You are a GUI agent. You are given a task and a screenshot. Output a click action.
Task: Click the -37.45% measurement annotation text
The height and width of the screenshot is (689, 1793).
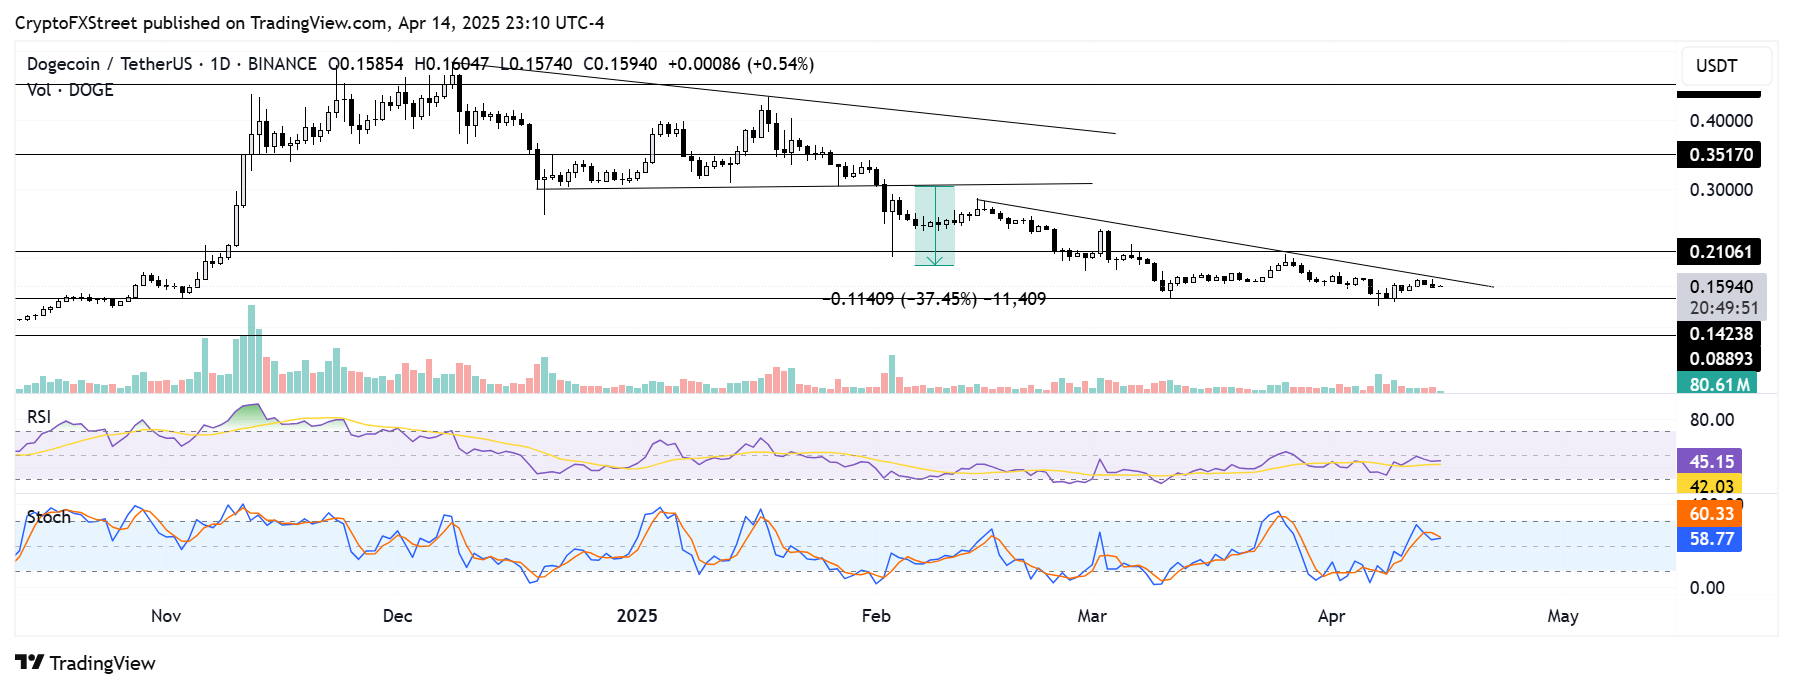[x=937, y=299]
